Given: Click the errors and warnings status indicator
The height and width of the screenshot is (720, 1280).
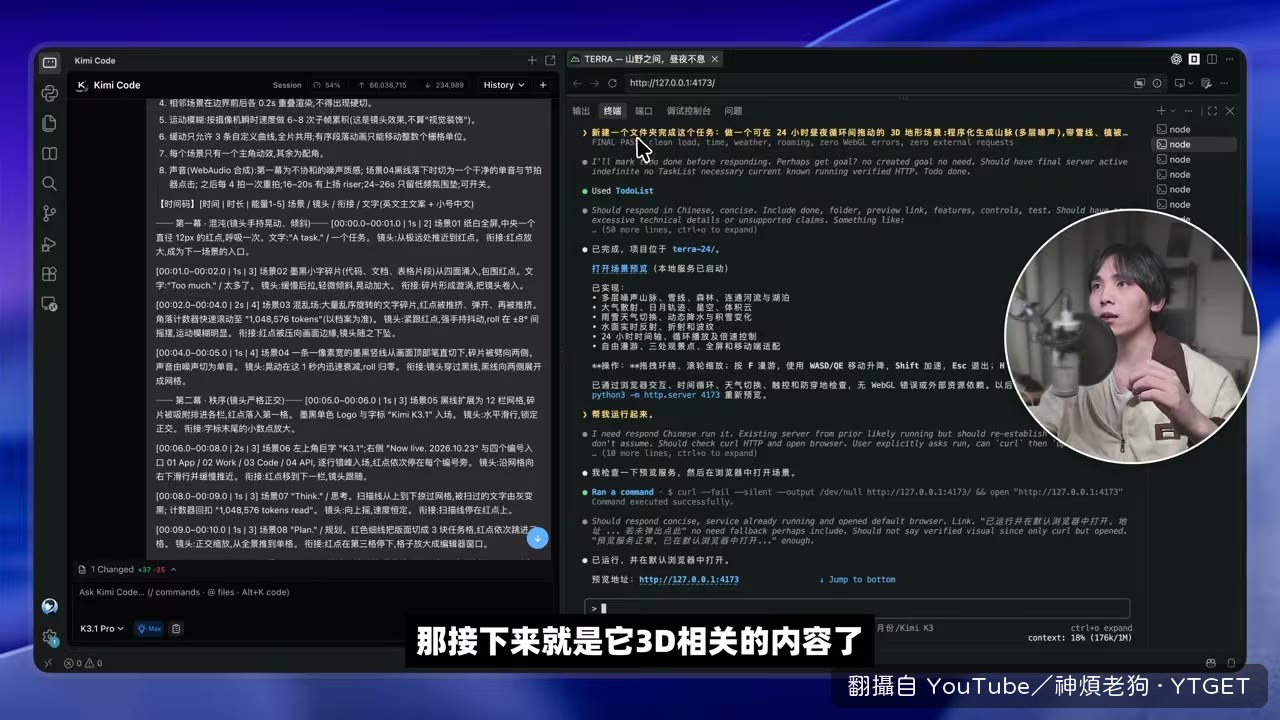Looking at the screenshot, I should pos(83,663).
